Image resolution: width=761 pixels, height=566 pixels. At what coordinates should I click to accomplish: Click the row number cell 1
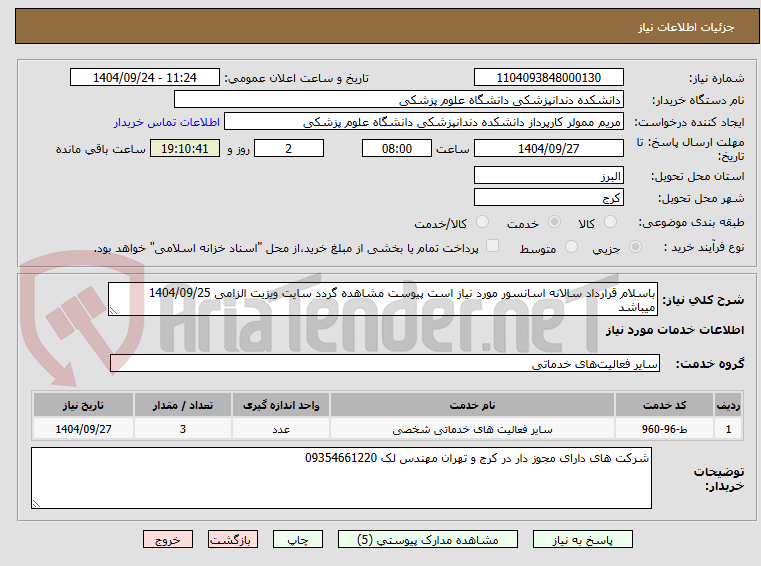(x=728, y=429)
